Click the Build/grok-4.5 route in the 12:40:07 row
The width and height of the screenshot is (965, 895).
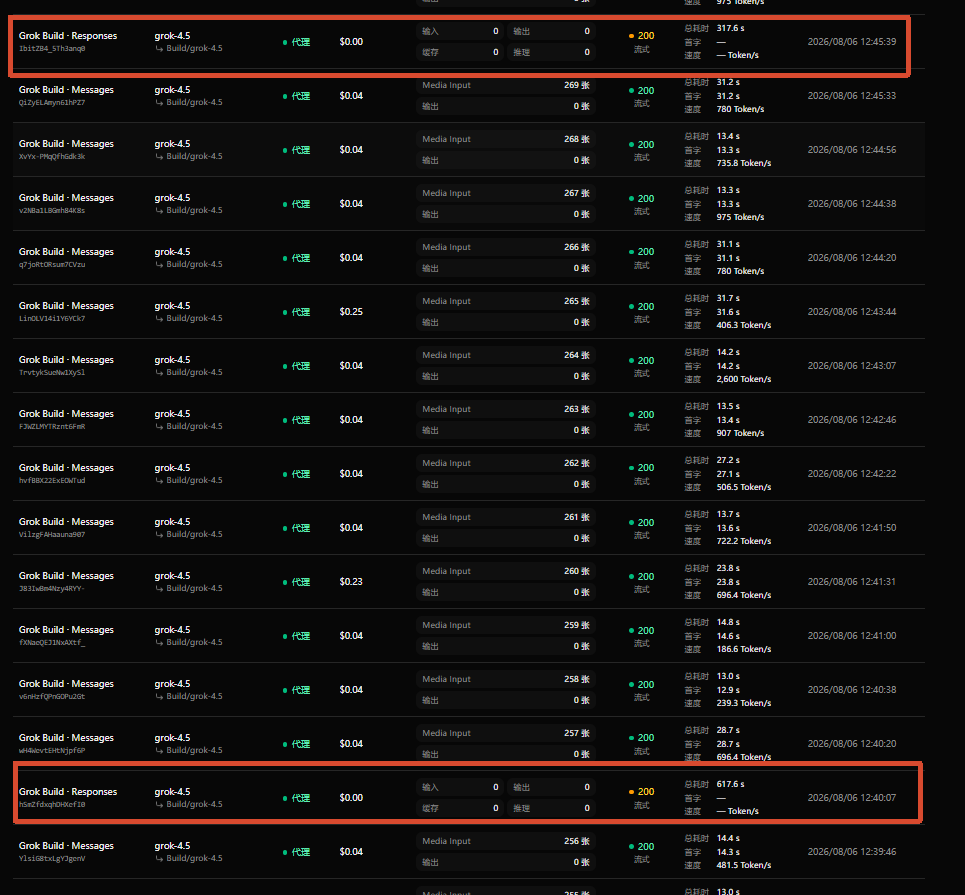point(189,805)
